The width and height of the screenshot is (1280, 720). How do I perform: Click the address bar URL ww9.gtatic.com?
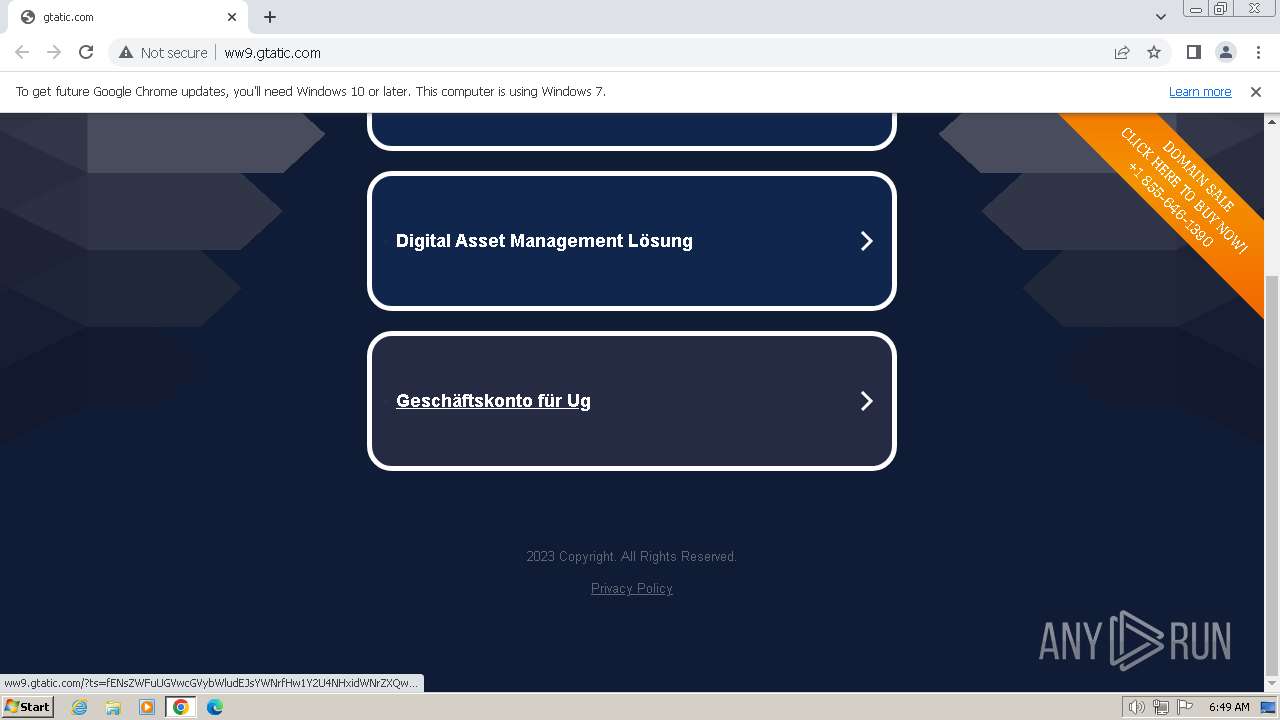(272, 53)
